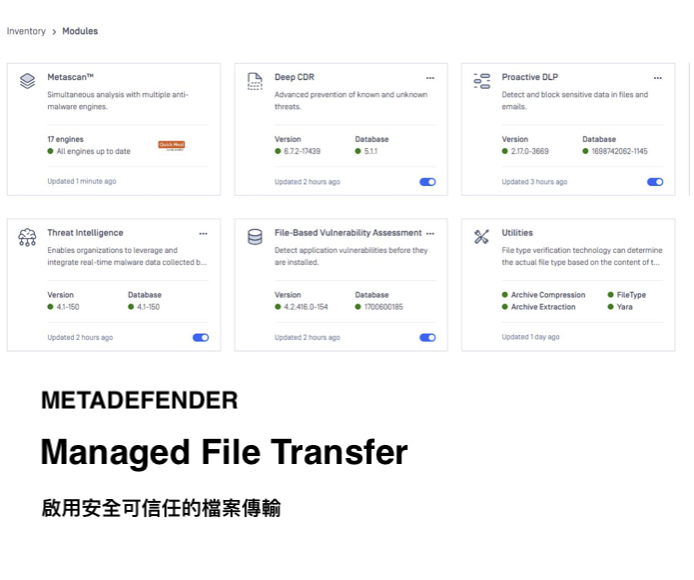Click the Modules breadcrumb

[80, 31]
